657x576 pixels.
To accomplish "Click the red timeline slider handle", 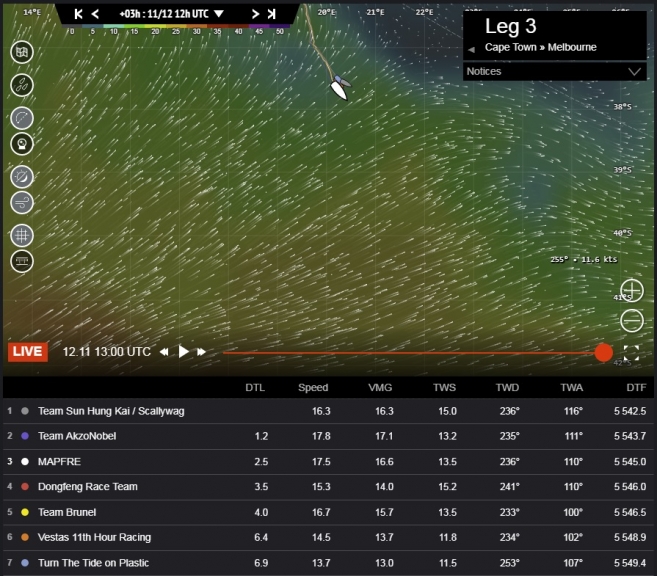I will [603, 353].
